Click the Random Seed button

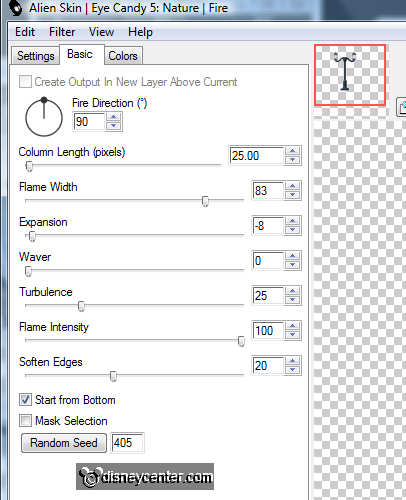click(64, 443)
